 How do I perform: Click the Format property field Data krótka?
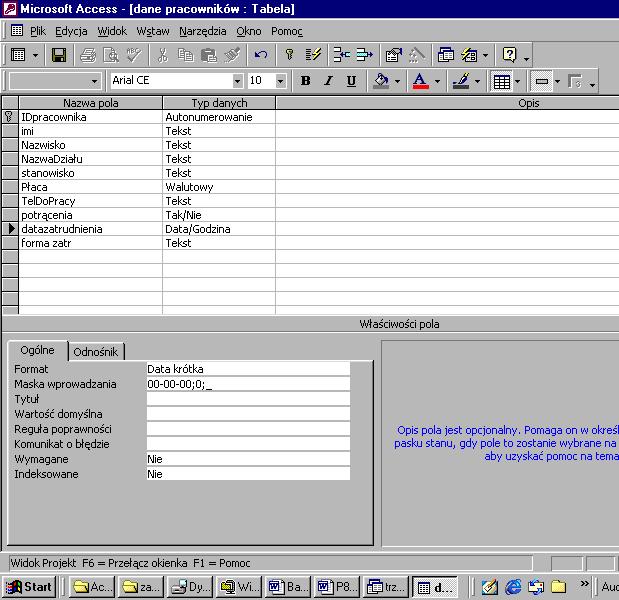tap(248, 369)
